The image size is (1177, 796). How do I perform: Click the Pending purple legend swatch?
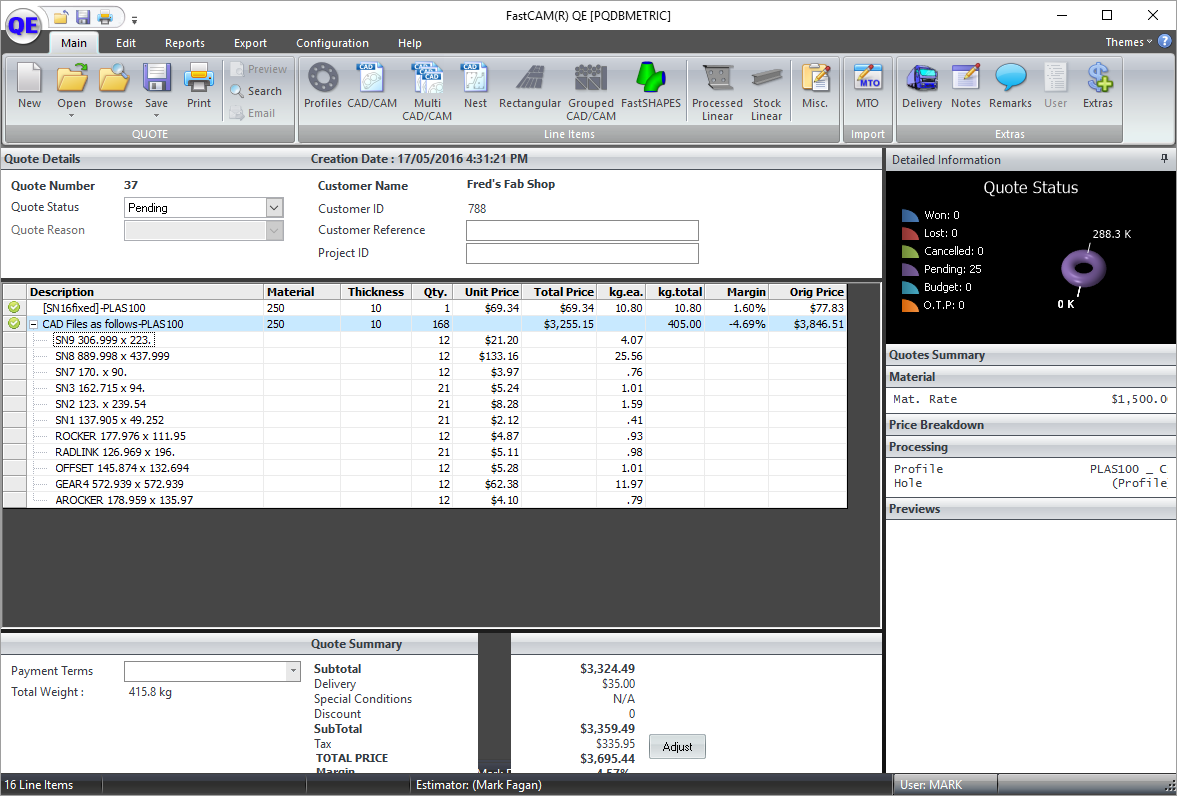(x=910, y=270)
